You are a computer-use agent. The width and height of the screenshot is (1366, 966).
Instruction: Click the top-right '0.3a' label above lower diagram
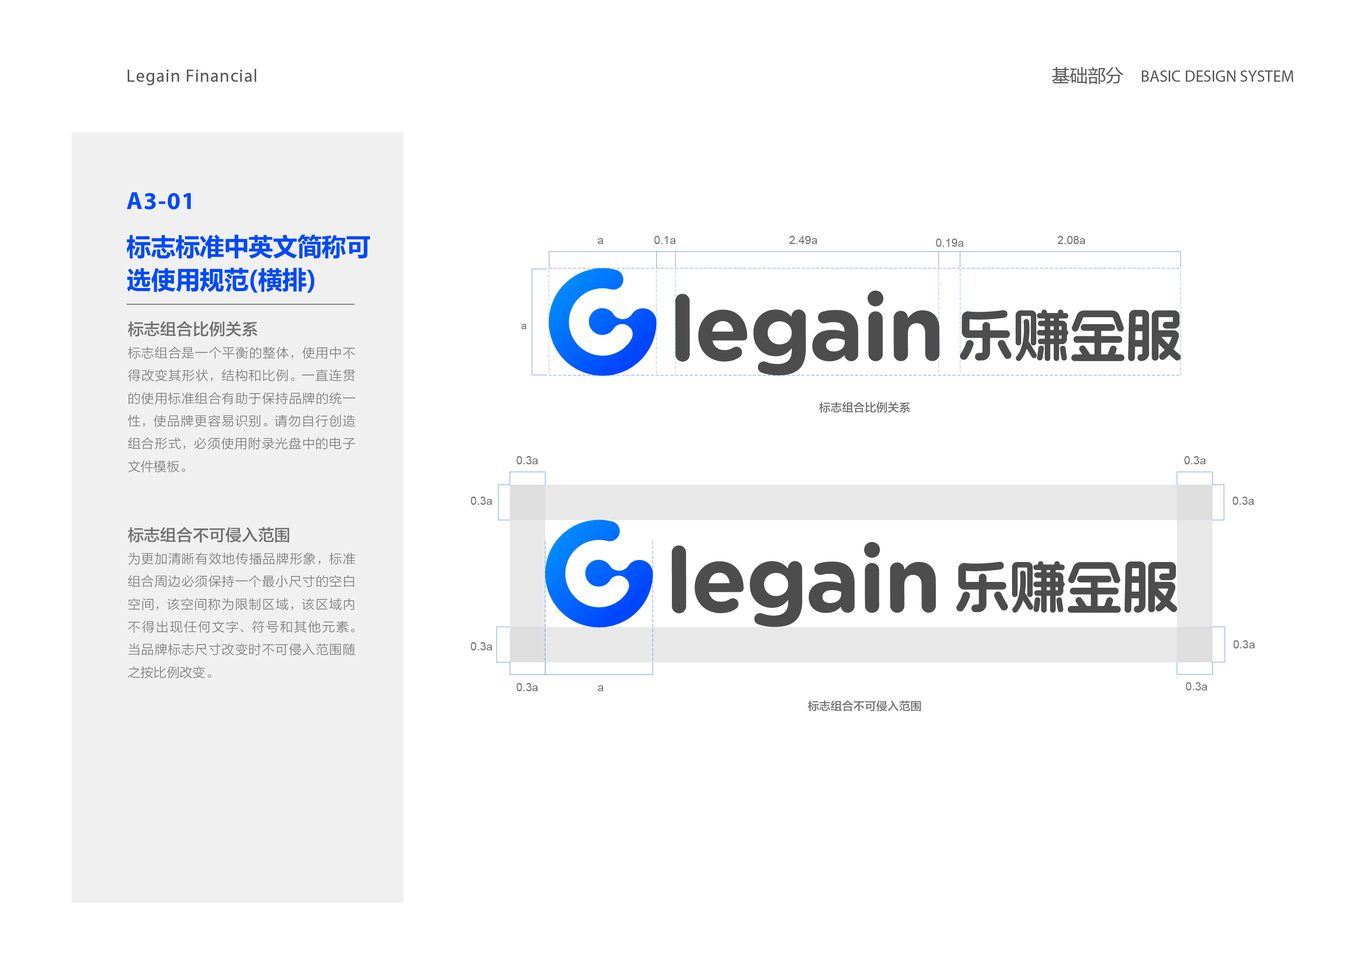tap(1195, 461)
